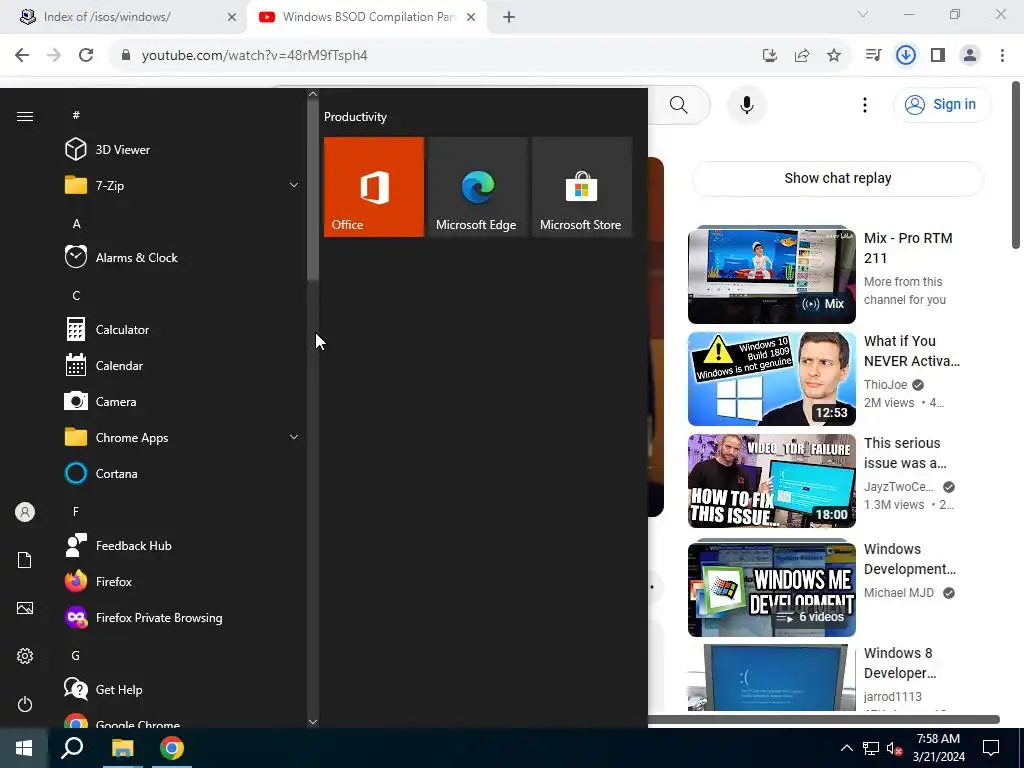Image resolution: width=1024 pixels, height=768 pixels.
Task: Open 'Mix - Pro RTM 211' thumbnail
Action: pos(771,275)
